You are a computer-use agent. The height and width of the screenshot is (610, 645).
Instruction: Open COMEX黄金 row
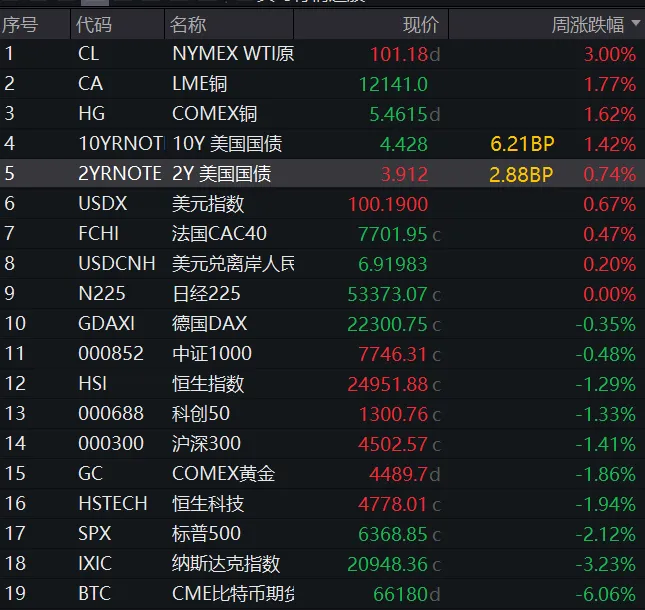click(x=223, y=474)
